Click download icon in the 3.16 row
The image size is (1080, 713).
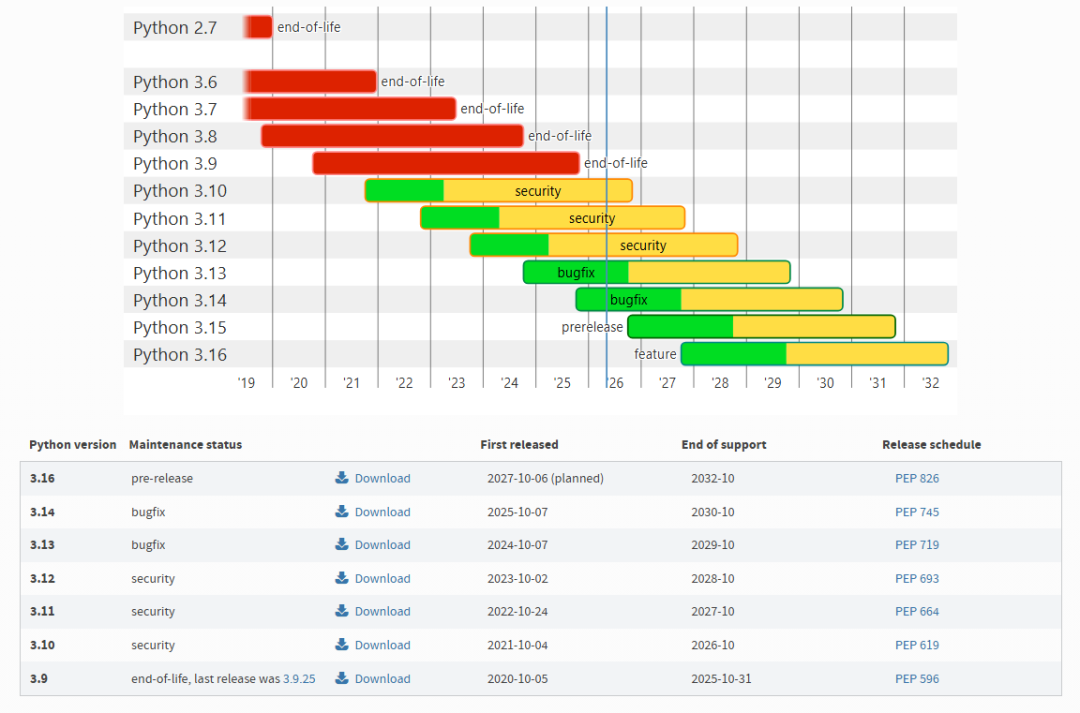click(342, 477)
